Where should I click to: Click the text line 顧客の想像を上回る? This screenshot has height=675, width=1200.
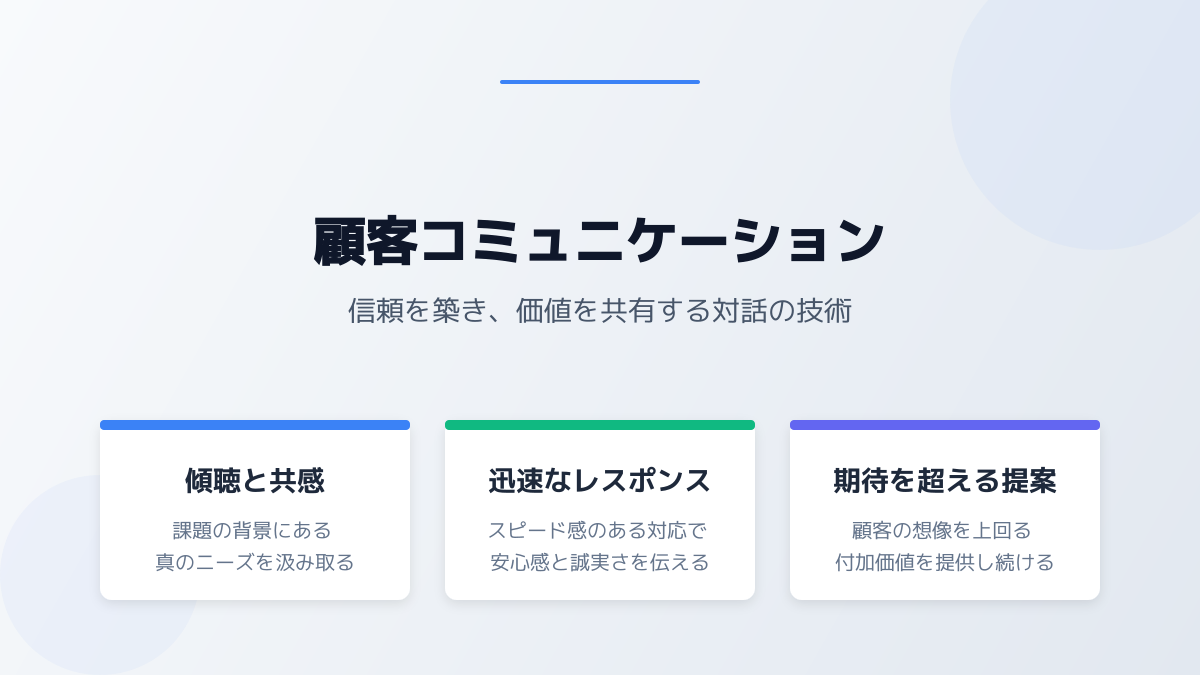click(945, 530)
